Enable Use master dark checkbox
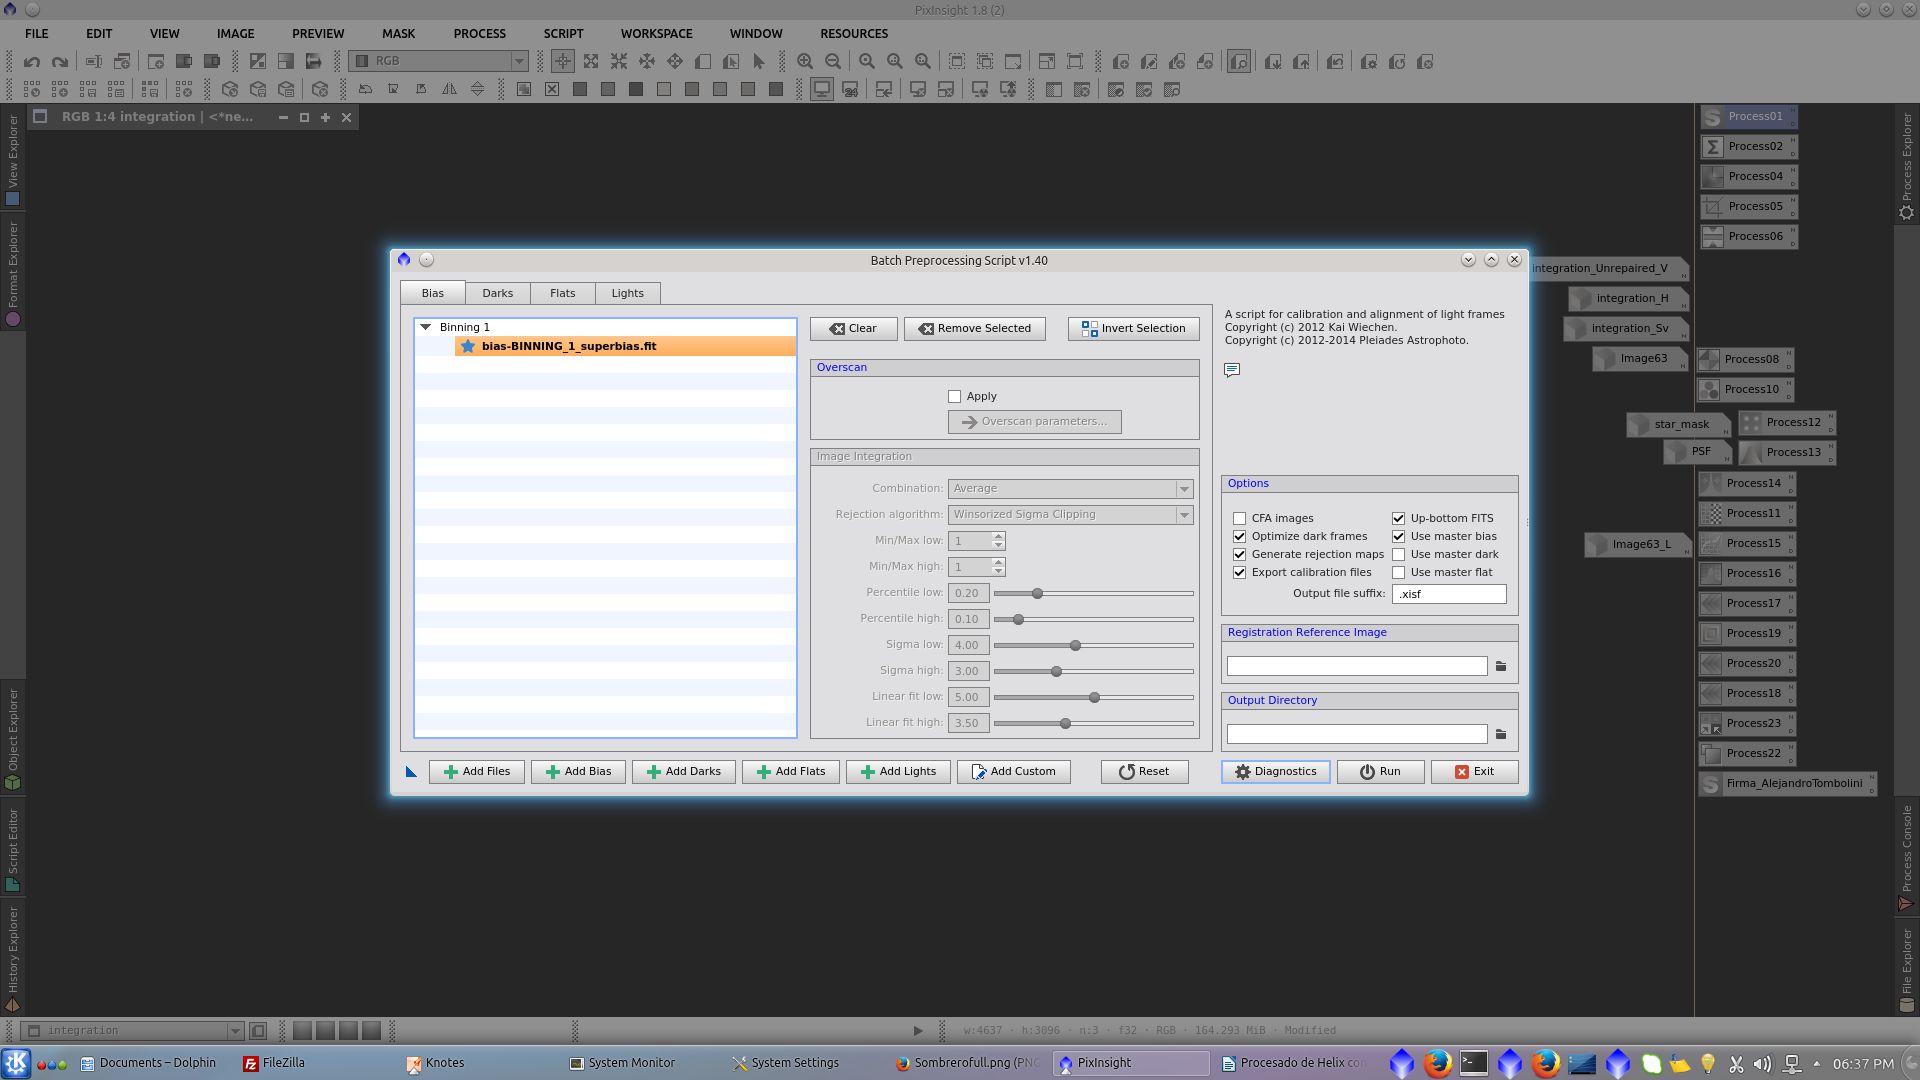The width and height of the screenshot is (1920, 1080). [x=1398, y=554]
